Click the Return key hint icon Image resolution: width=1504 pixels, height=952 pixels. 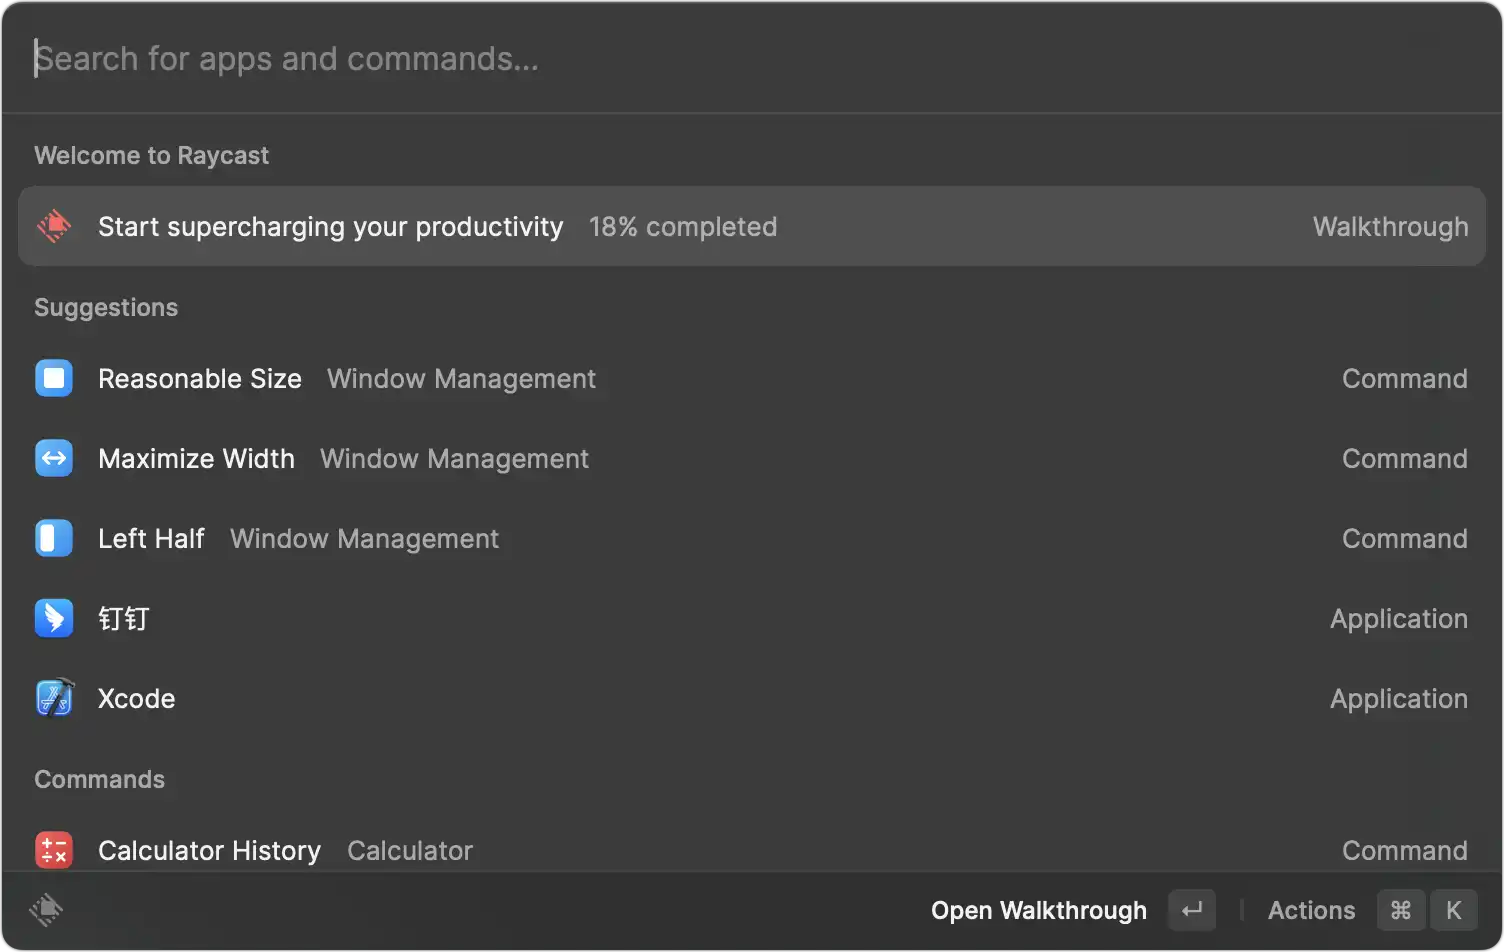pyautogui.click(x=1192, y=910)
